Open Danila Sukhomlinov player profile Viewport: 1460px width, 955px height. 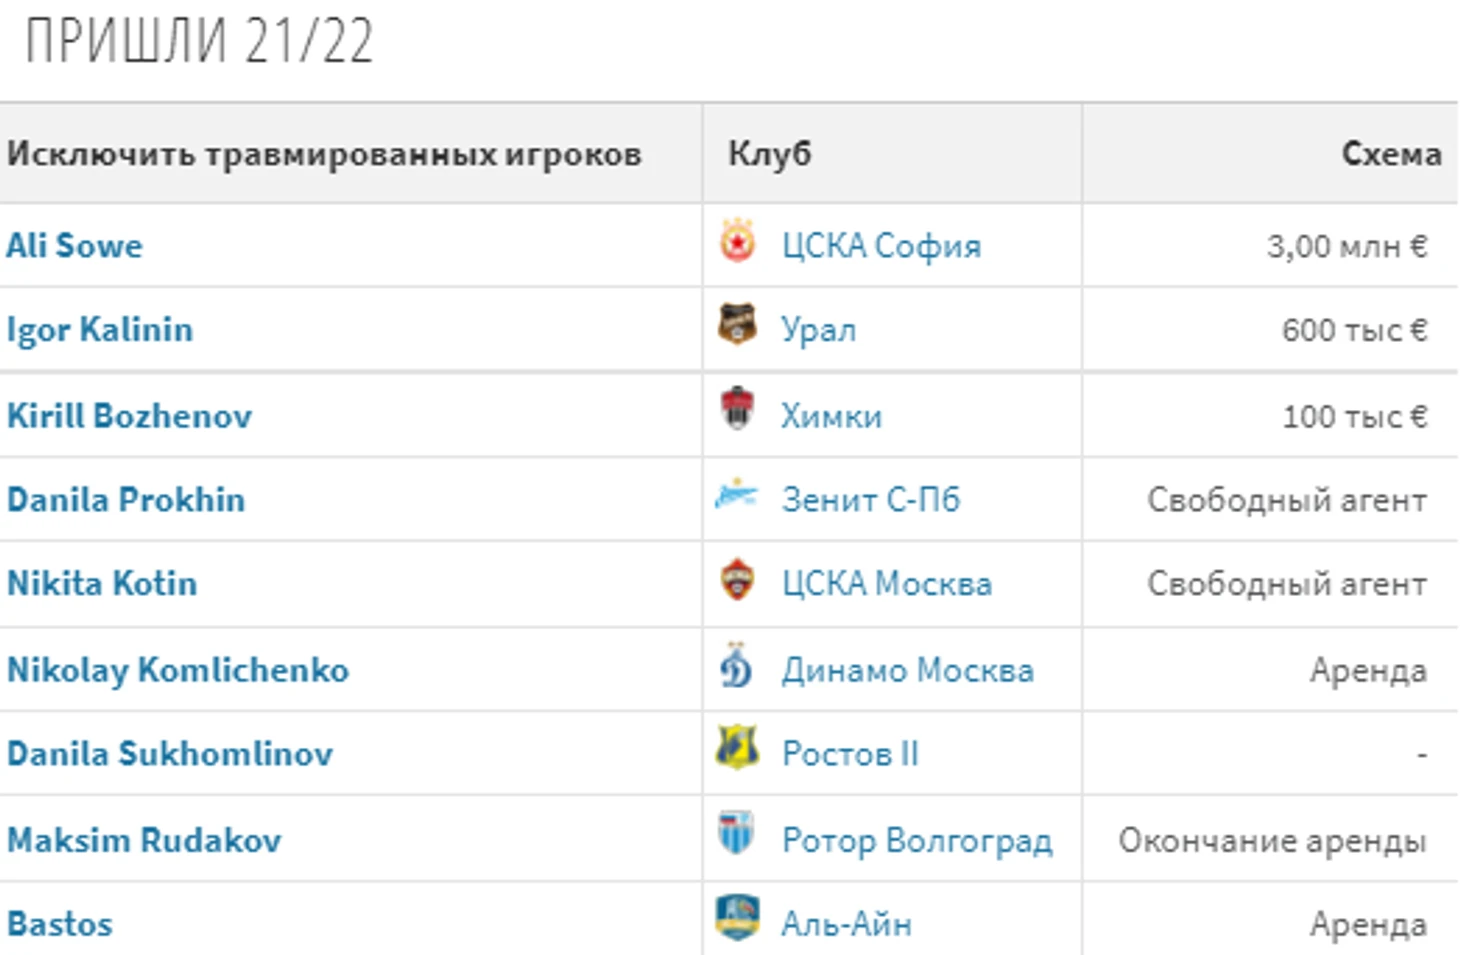coord(170,754)
